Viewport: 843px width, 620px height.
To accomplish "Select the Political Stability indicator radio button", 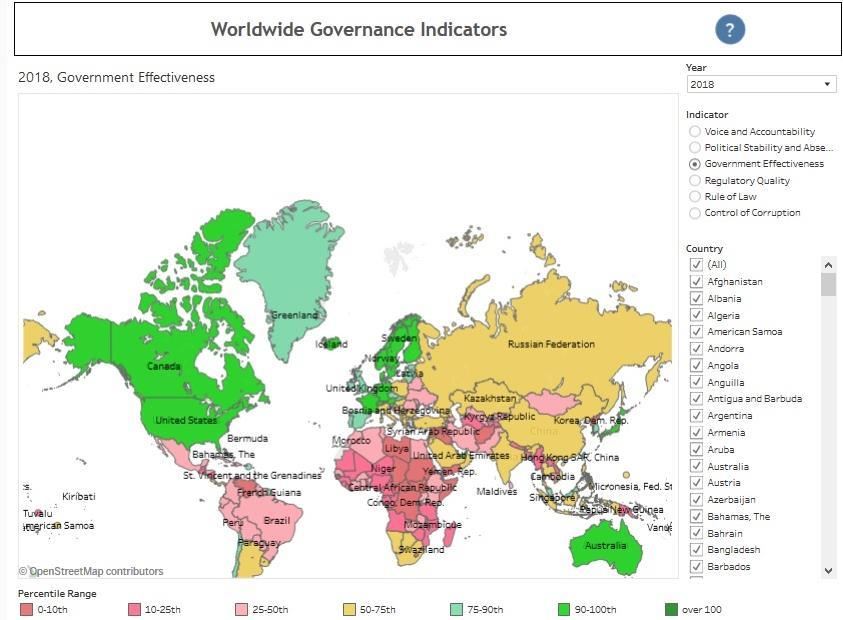I will pos(695,147).
